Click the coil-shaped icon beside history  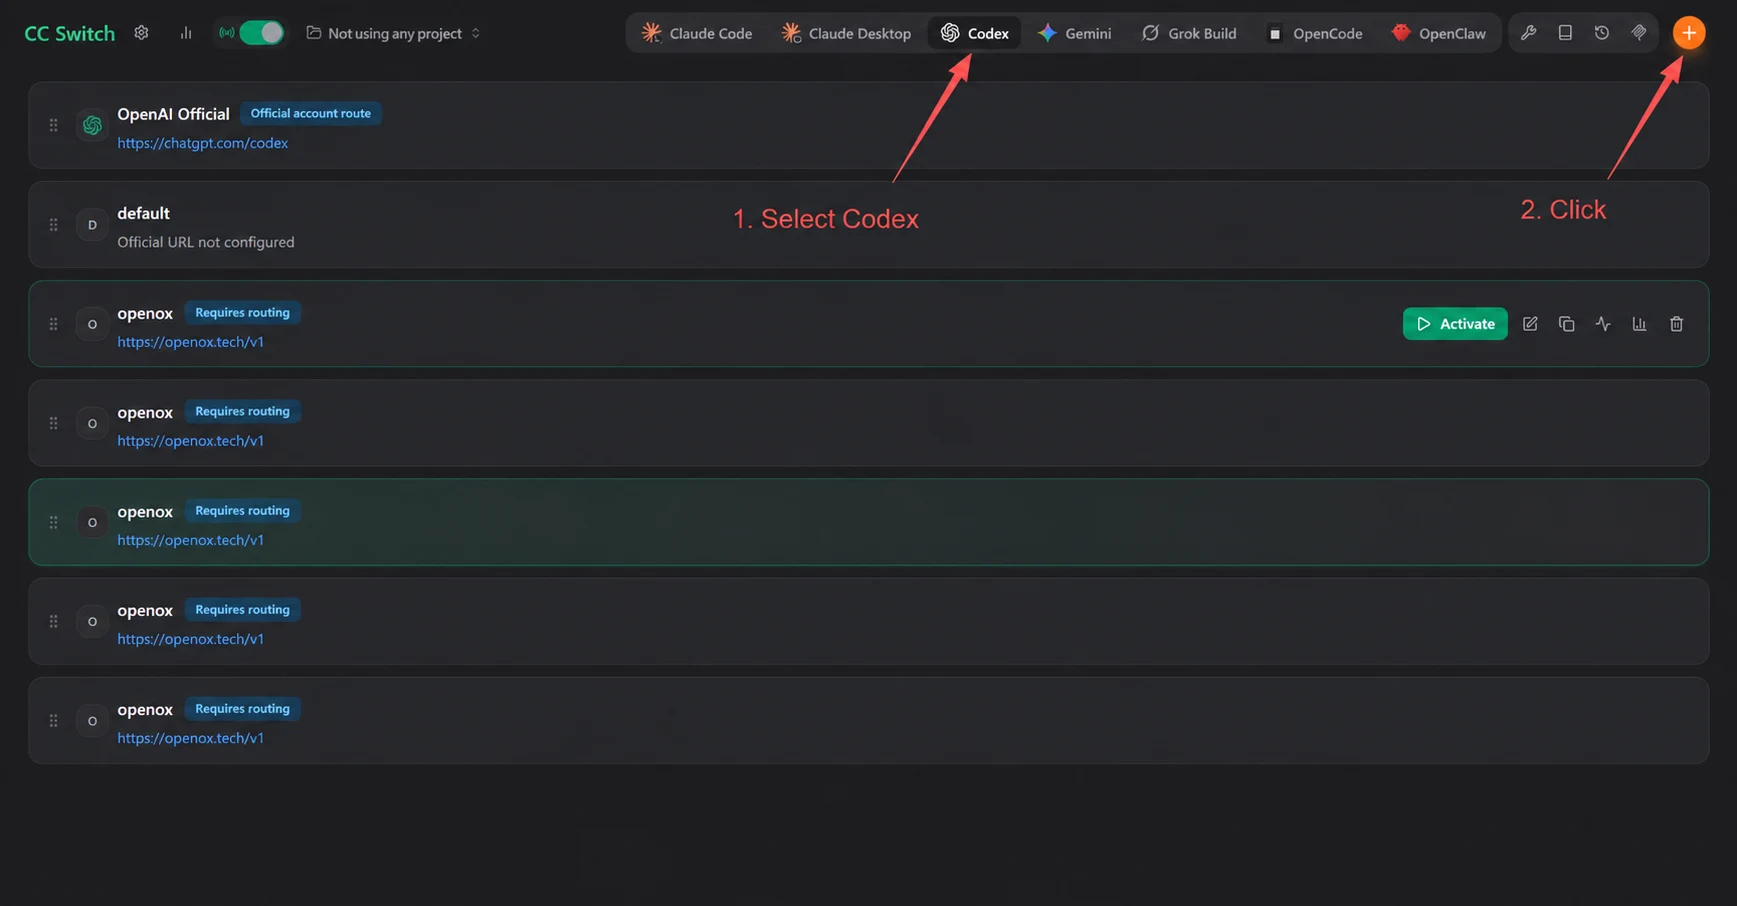pos(1639,33)
